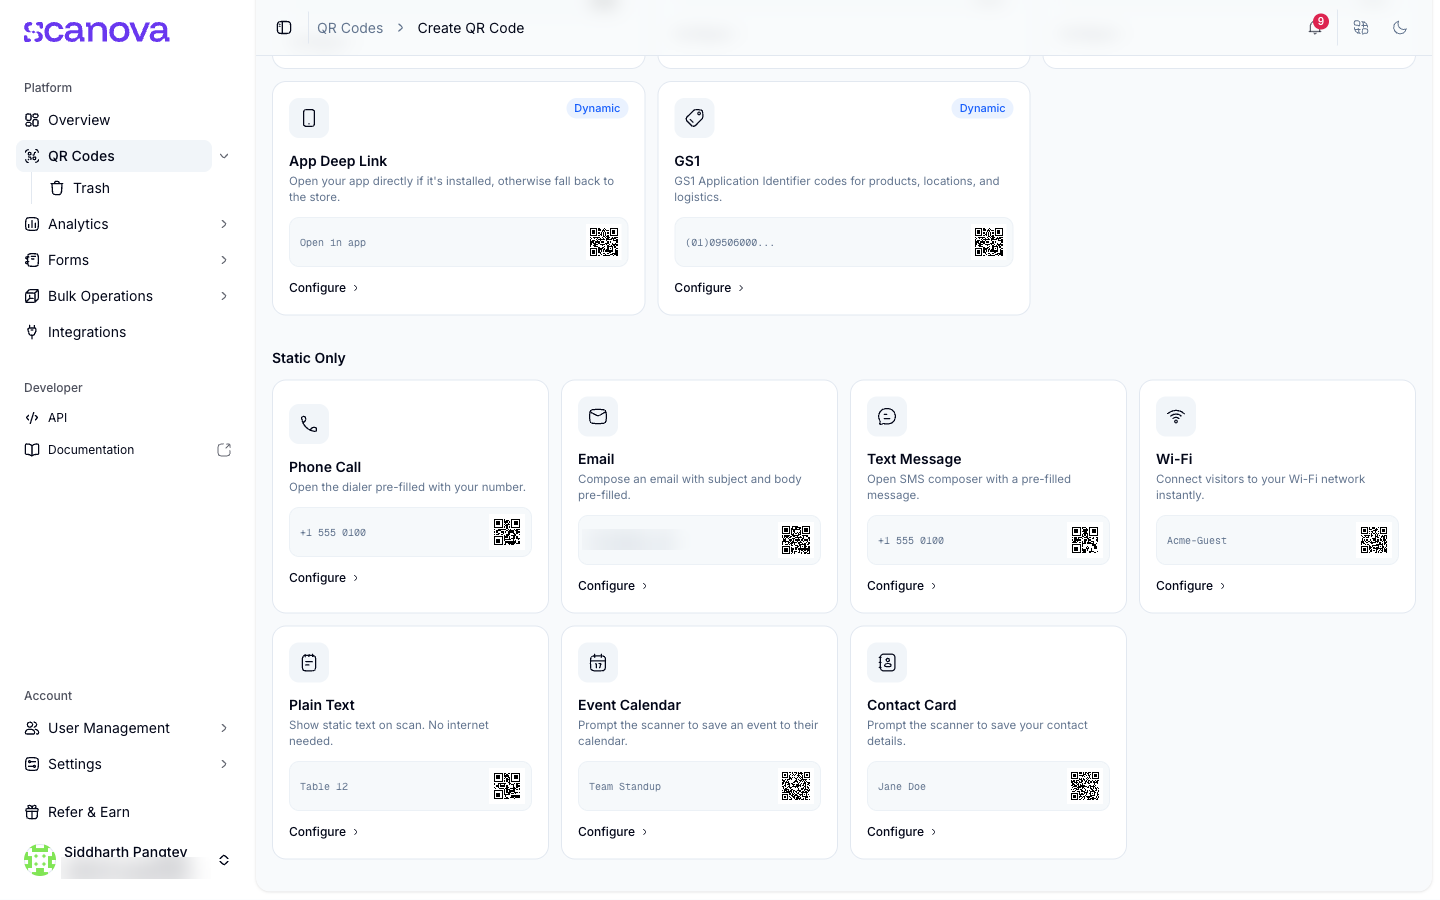Screen dimensions: 1440x900
Task: Click the Text Message bubble icon
Action: [887, 417]
